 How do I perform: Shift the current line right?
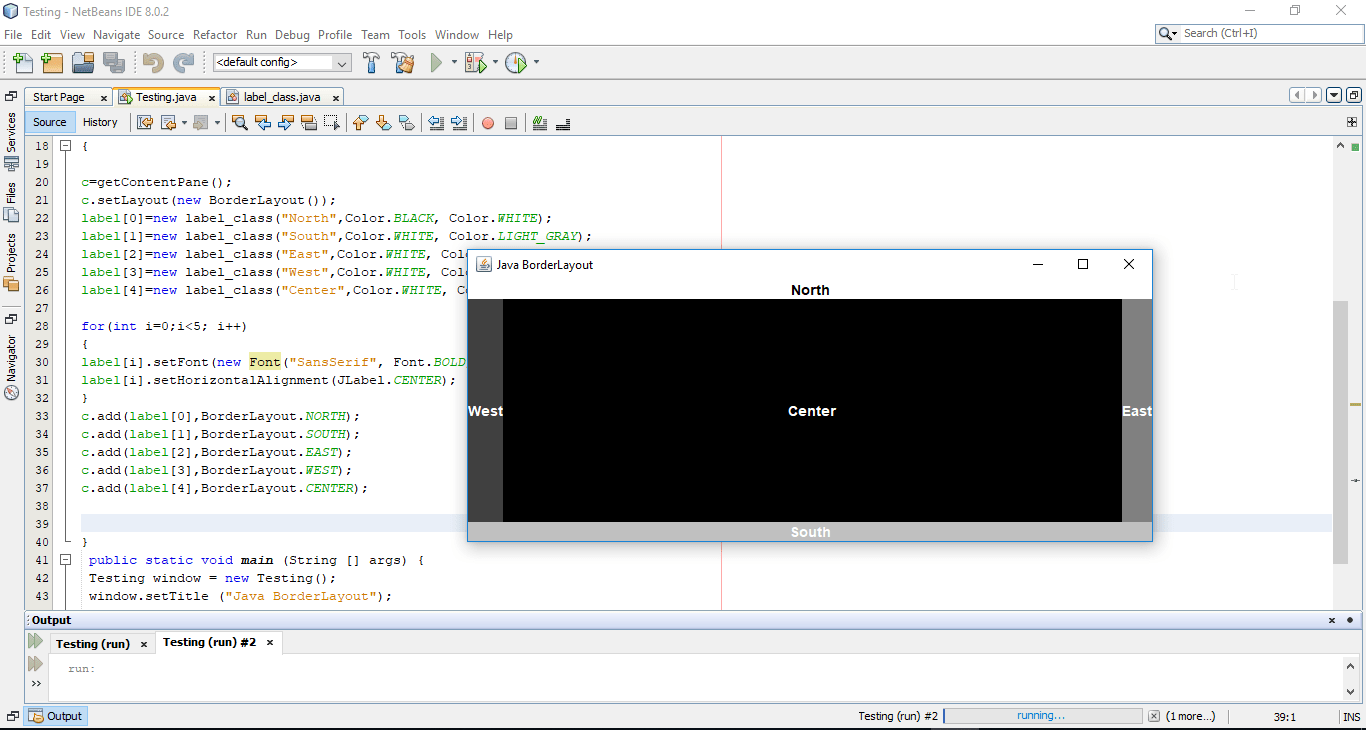(x=458, y=123)
